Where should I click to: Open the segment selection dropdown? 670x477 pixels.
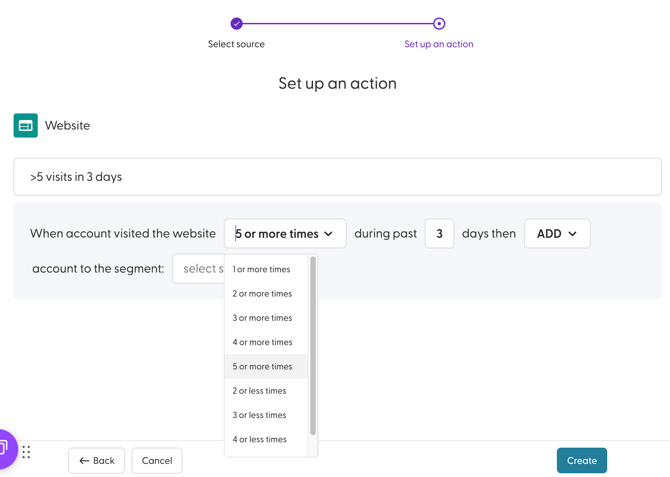(x=198, y=268)
